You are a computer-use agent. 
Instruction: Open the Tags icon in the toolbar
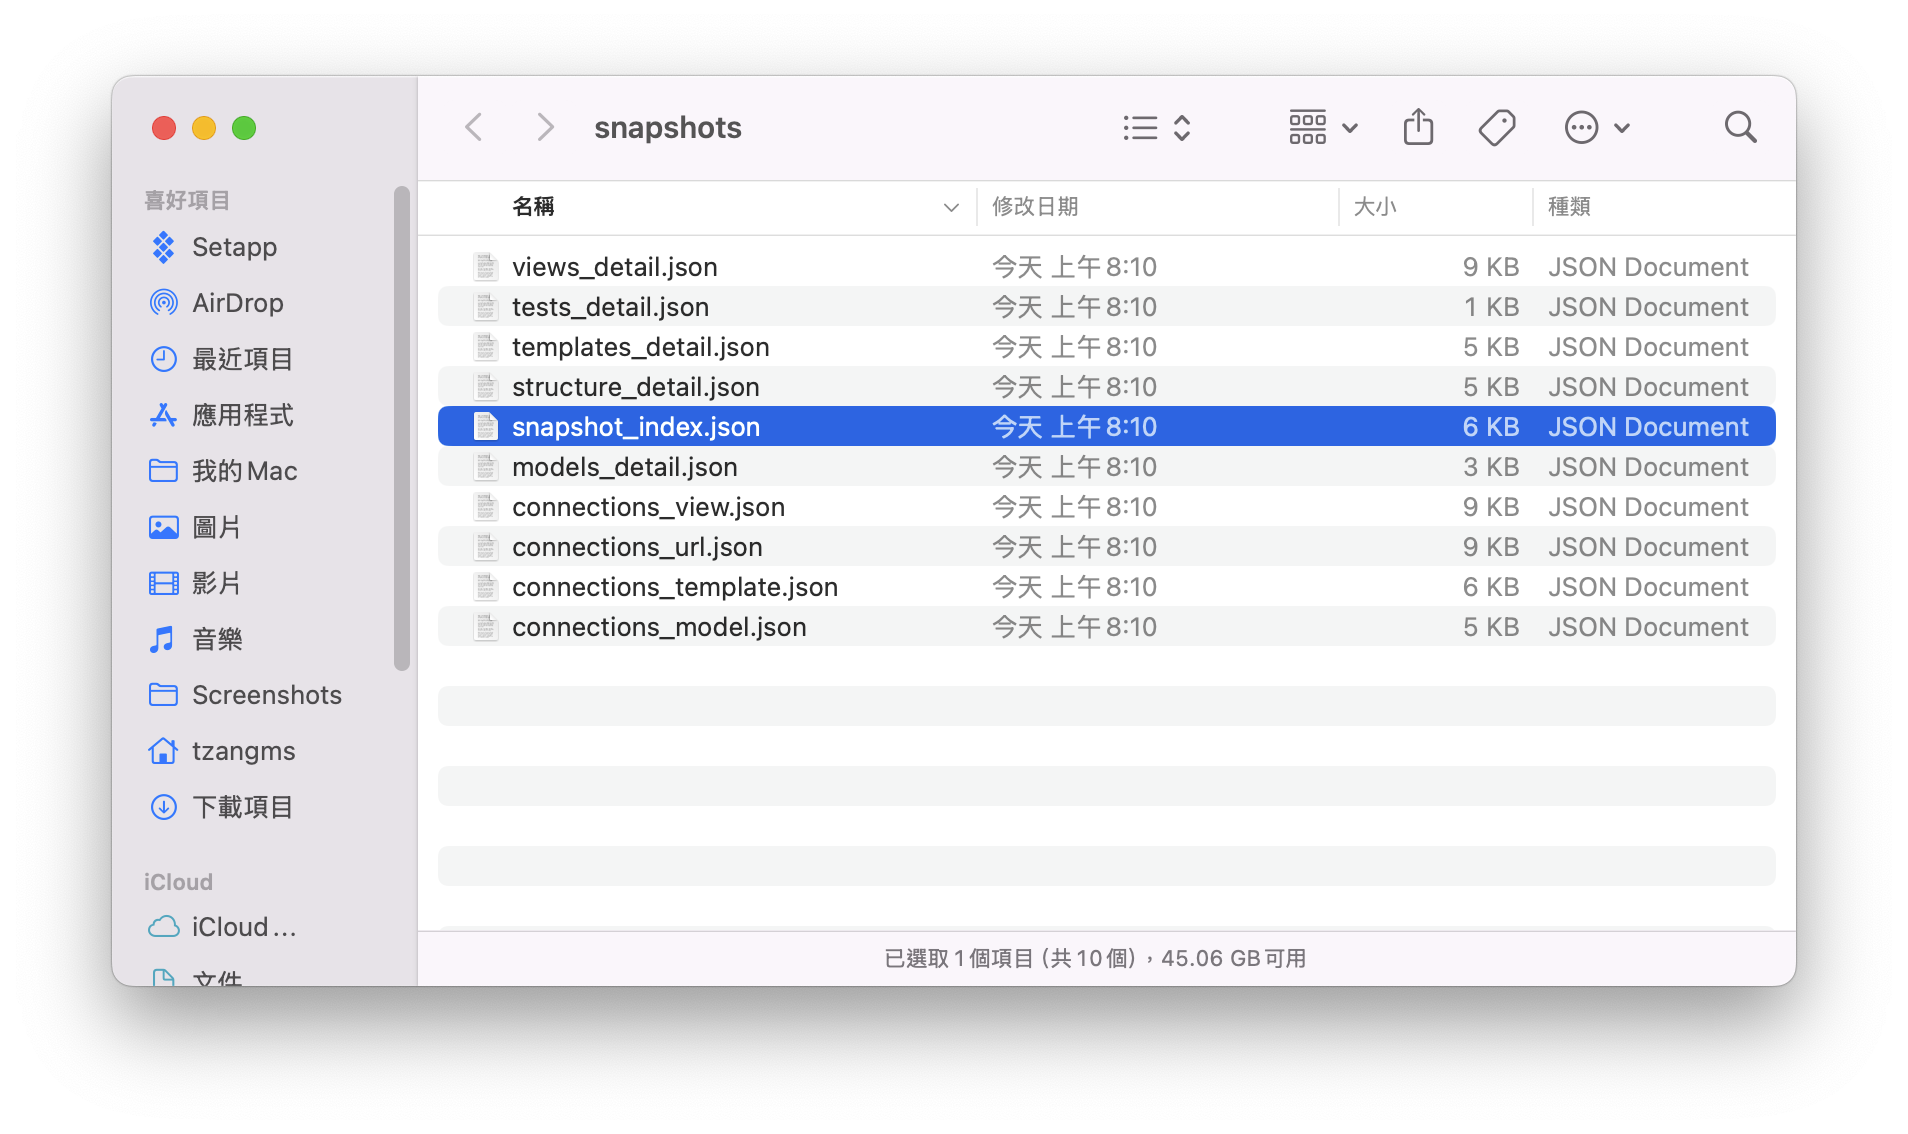coord(1496,127)
